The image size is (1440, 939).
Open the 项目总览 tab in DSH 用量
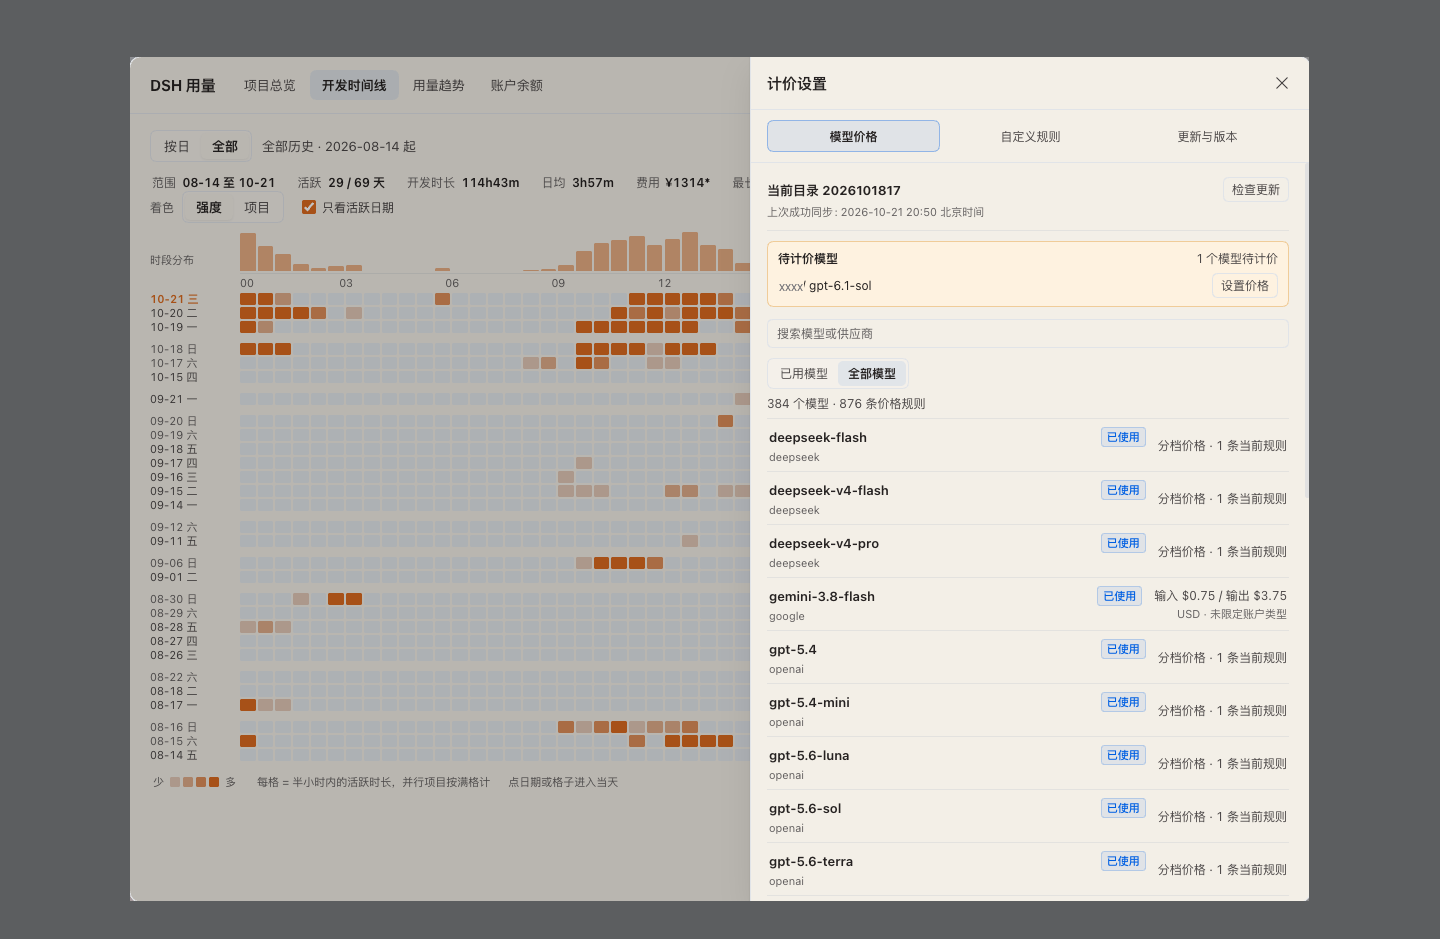pyautogui.click(x=270, y=86)
